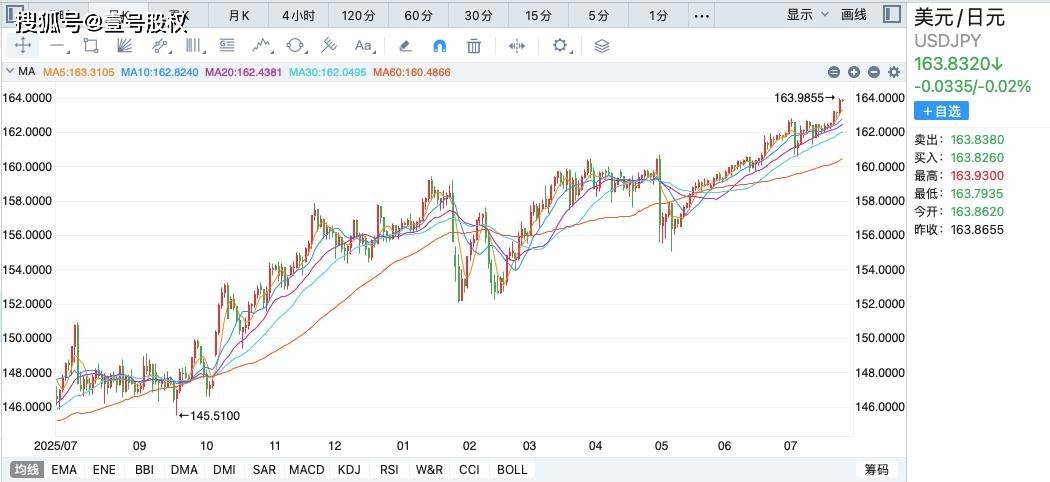Click the 最高 163.9300 value
Viewport: 1050px width, 482px height.
tap(978, 175)
